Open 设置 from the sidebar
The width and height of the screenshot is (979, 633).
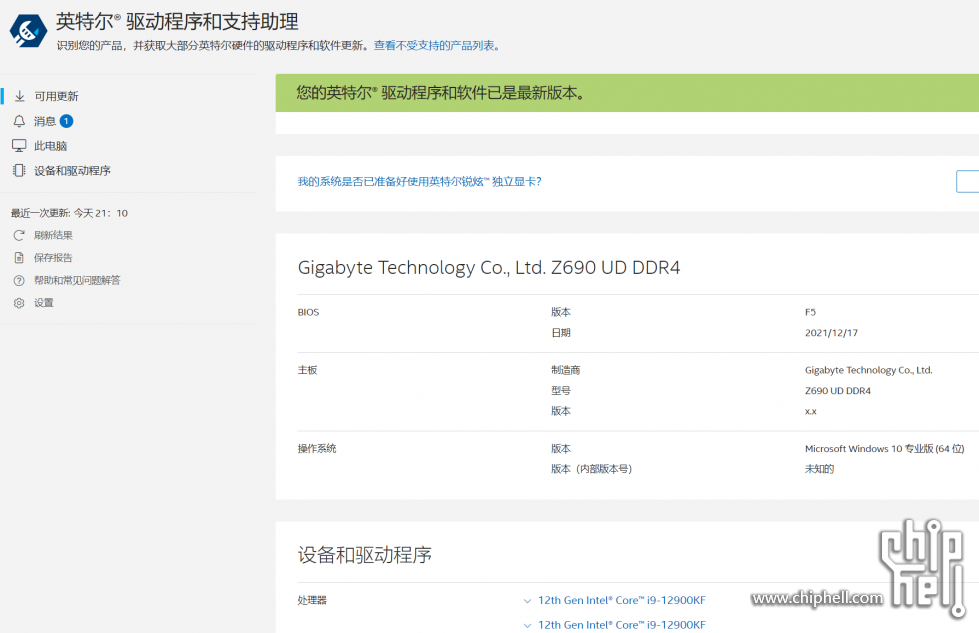[44, 303]
